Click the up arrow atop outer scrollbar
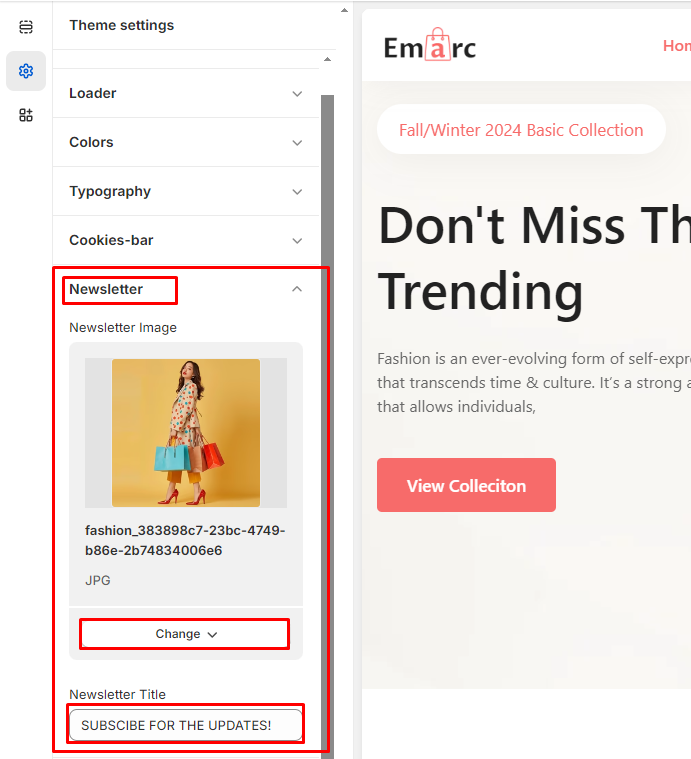This screenshot has height=759, width=691. (344, 10)
